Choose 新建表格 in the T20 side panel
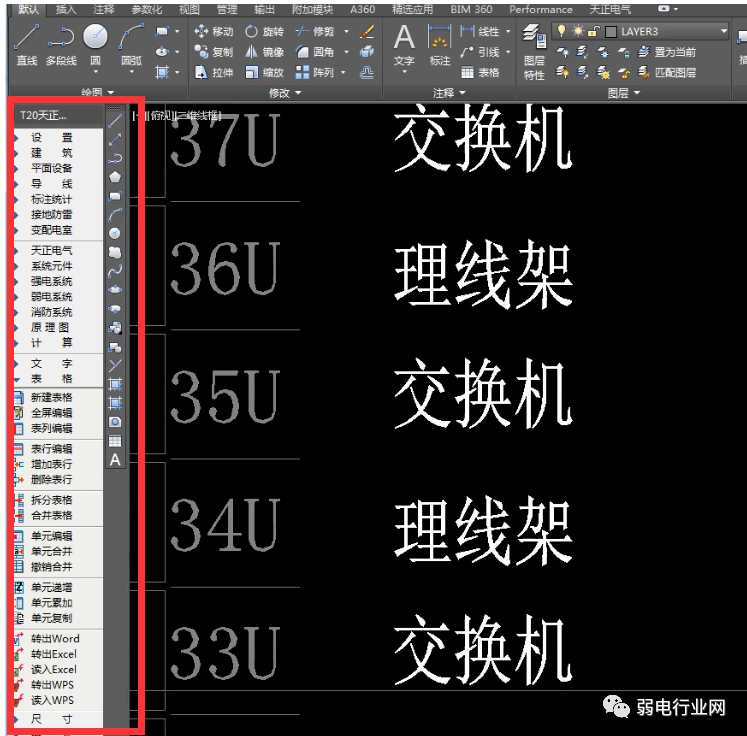This screenshot has height=736, width=747. (51, 397)
